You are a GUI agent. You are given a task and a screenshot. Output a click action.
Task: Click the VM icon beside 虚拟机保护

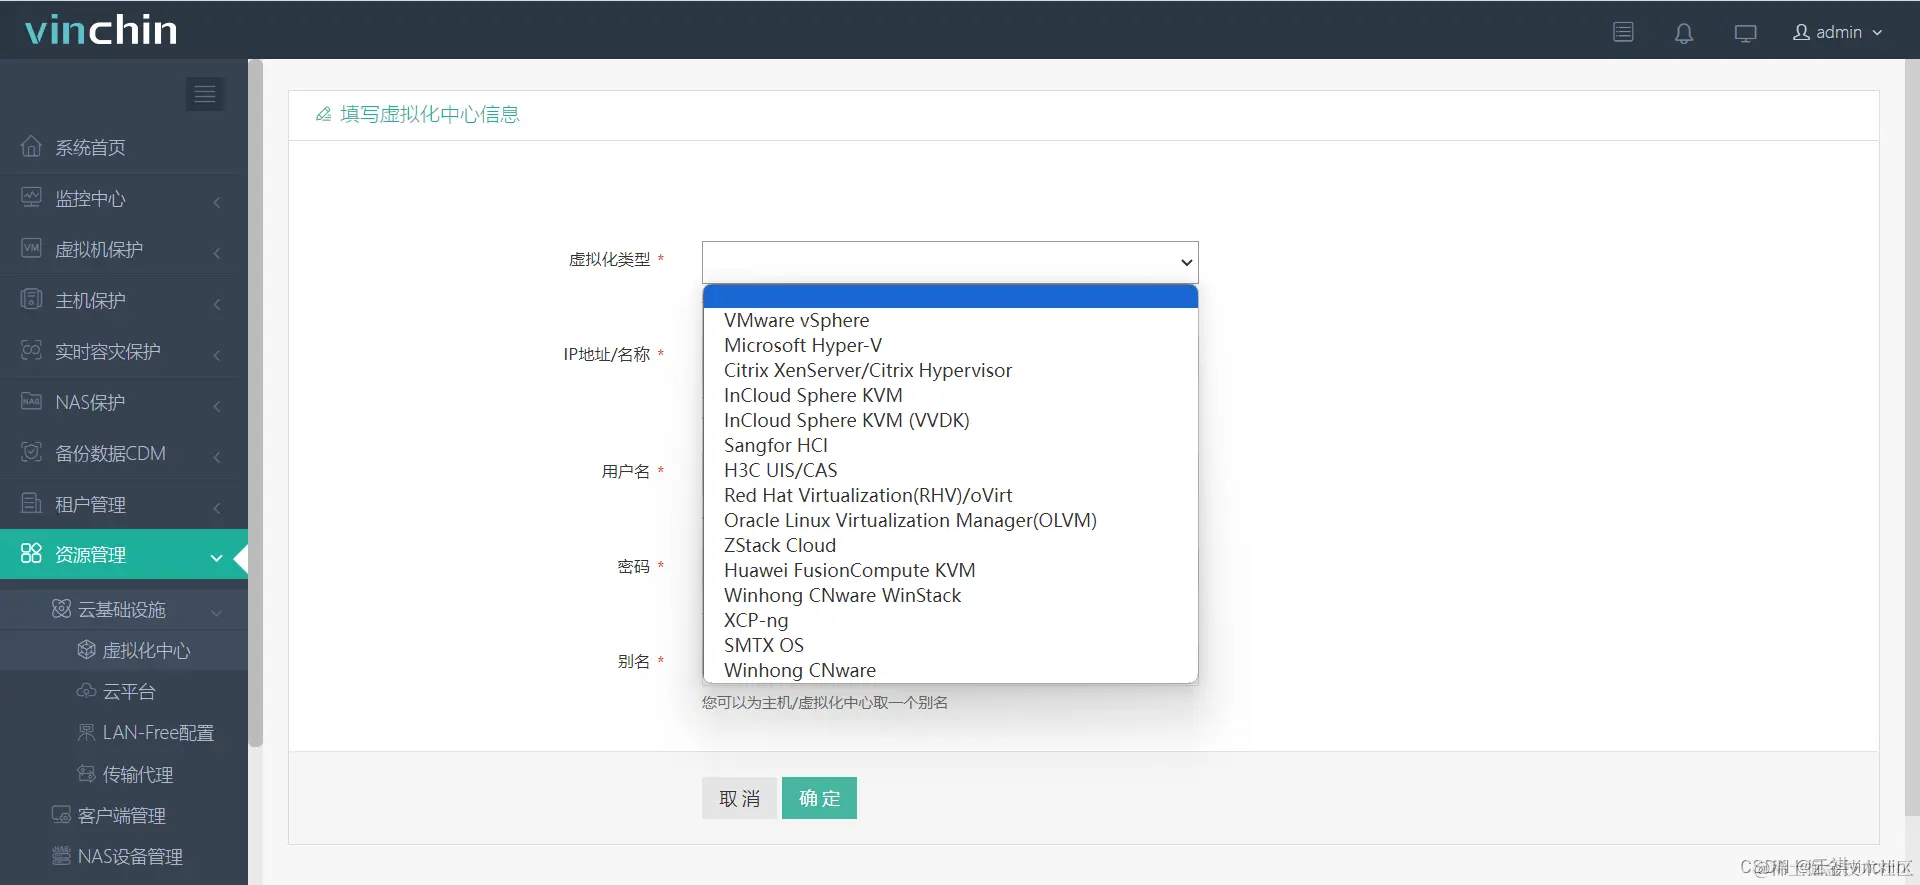[x=31, y=249]
